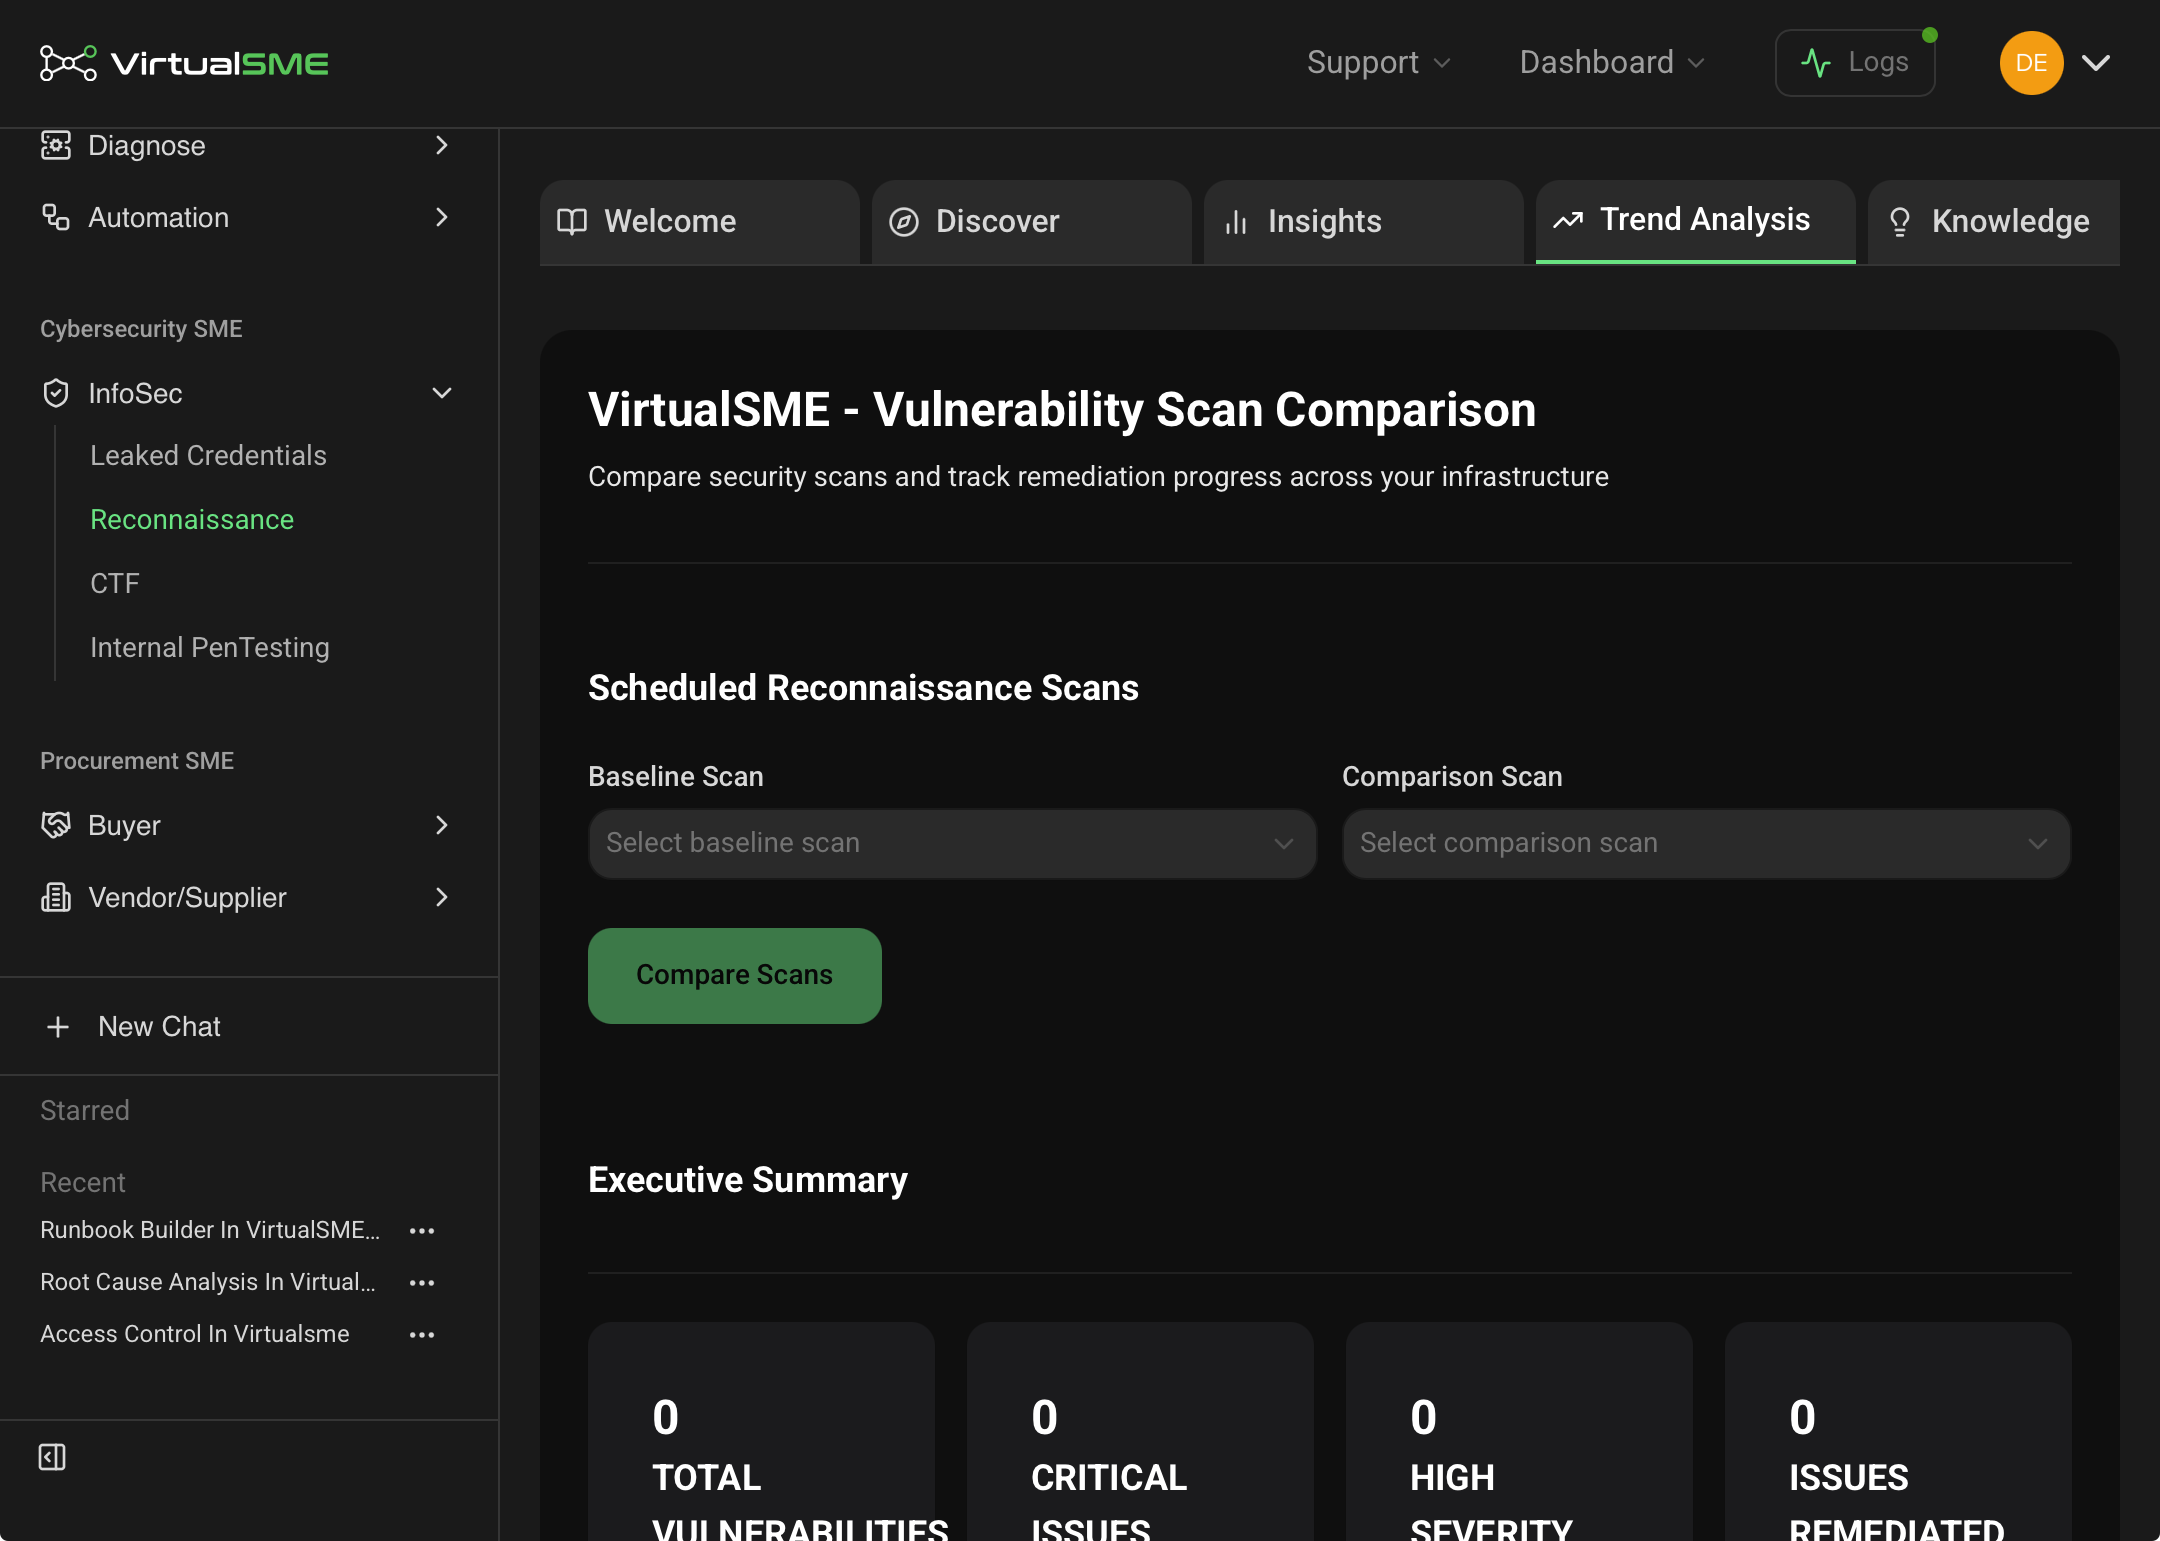The height and width of the screenshot is (1541, 2160).
Task: Click the Executive Summary heading
Action: (748, 1180)
